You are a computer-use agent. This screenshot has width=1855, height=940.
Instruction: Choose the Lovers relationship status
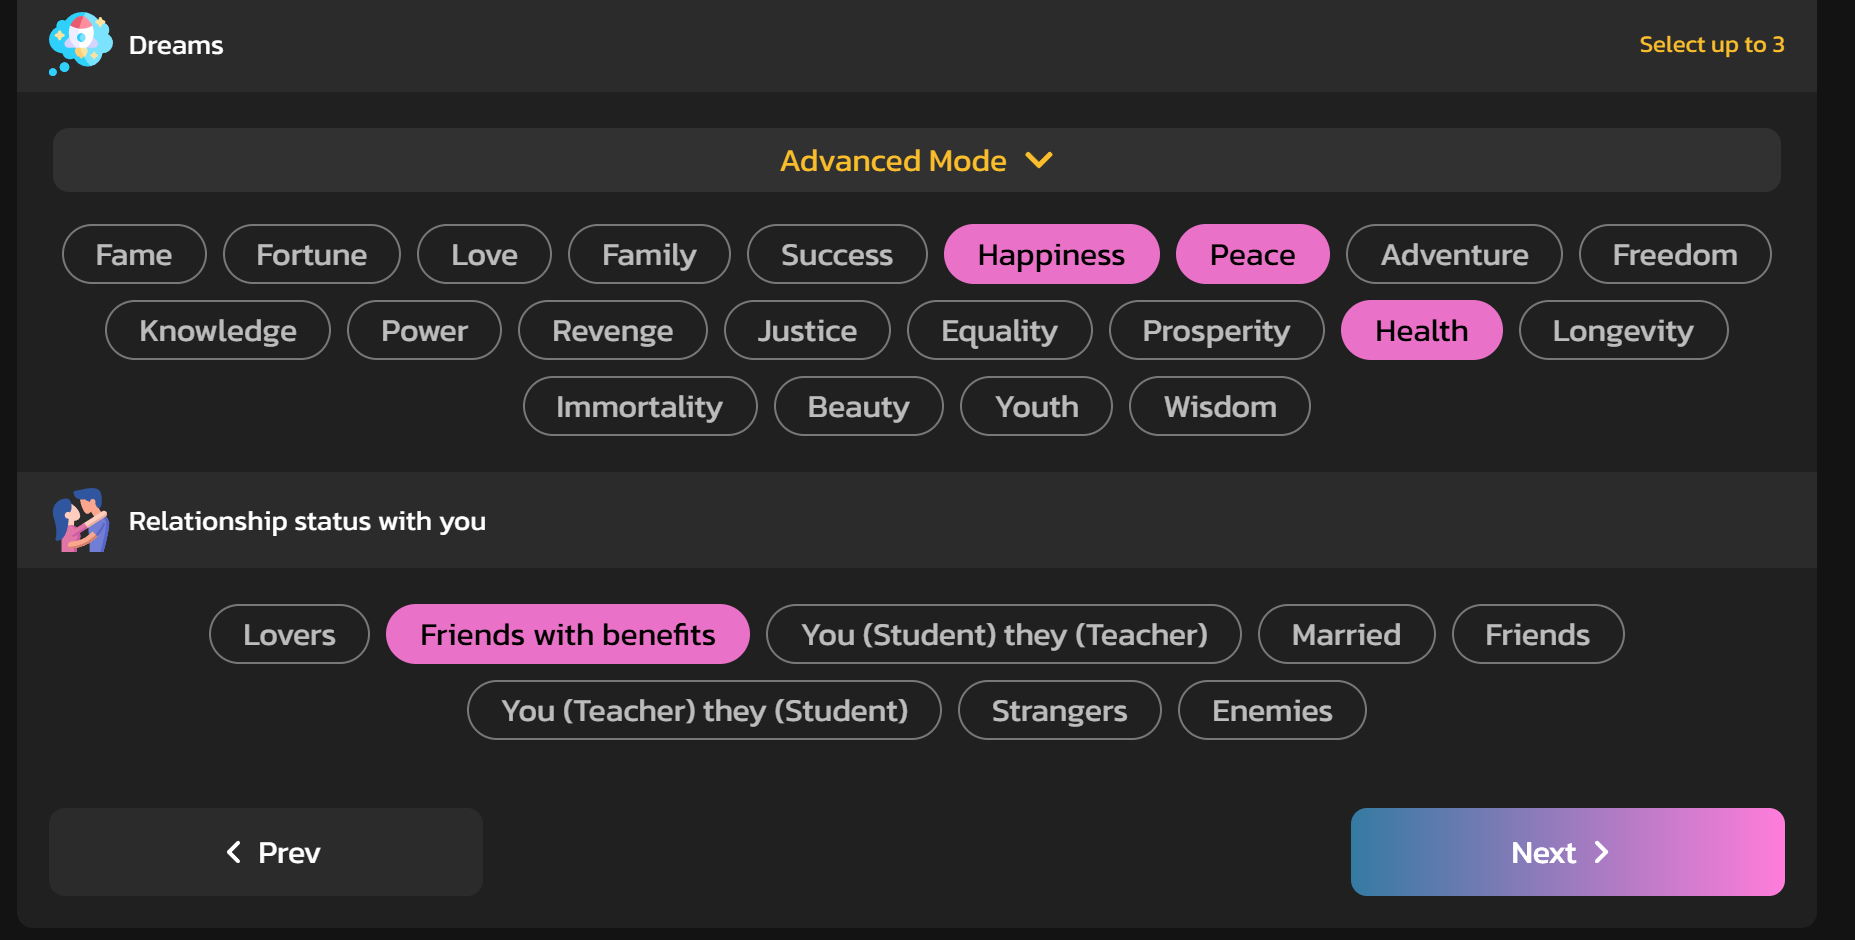[289, 634]
